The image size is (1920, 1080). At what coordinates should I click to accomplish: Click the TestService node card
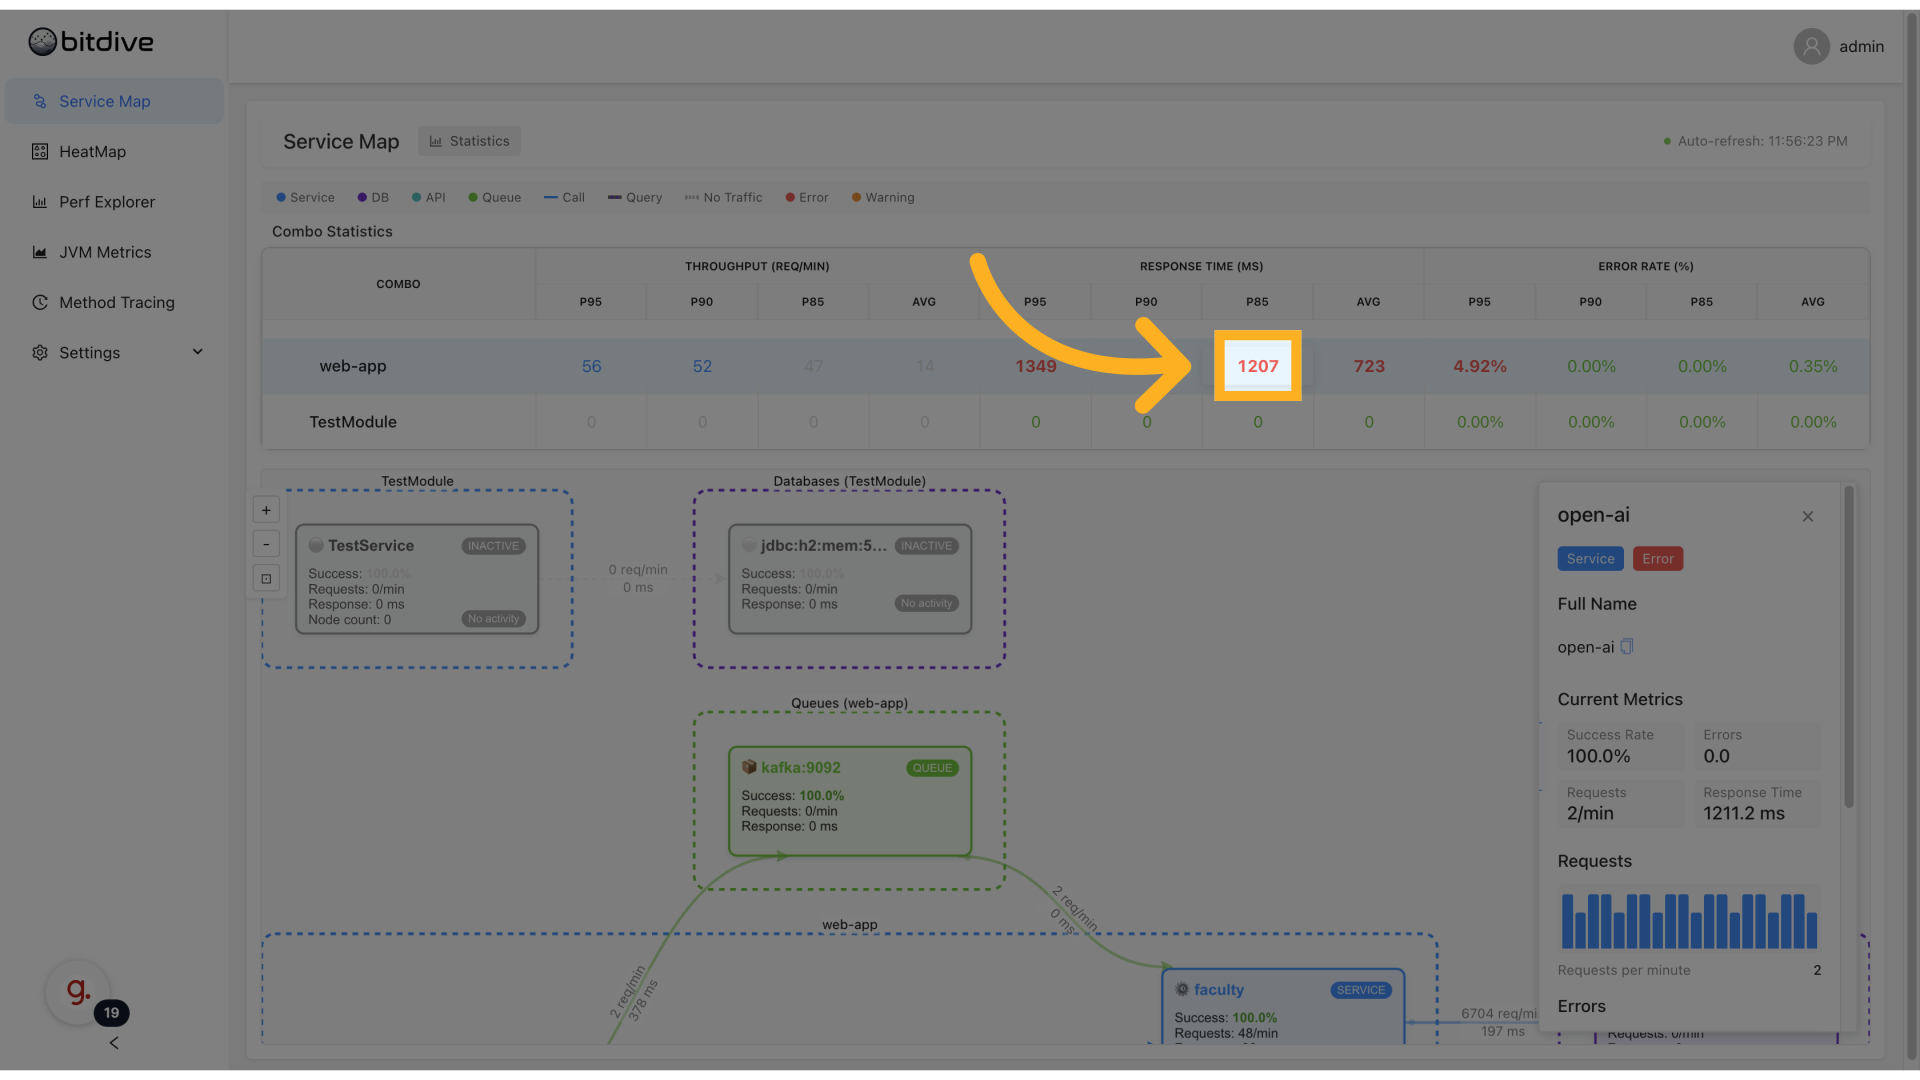click(x=417, y=579)
